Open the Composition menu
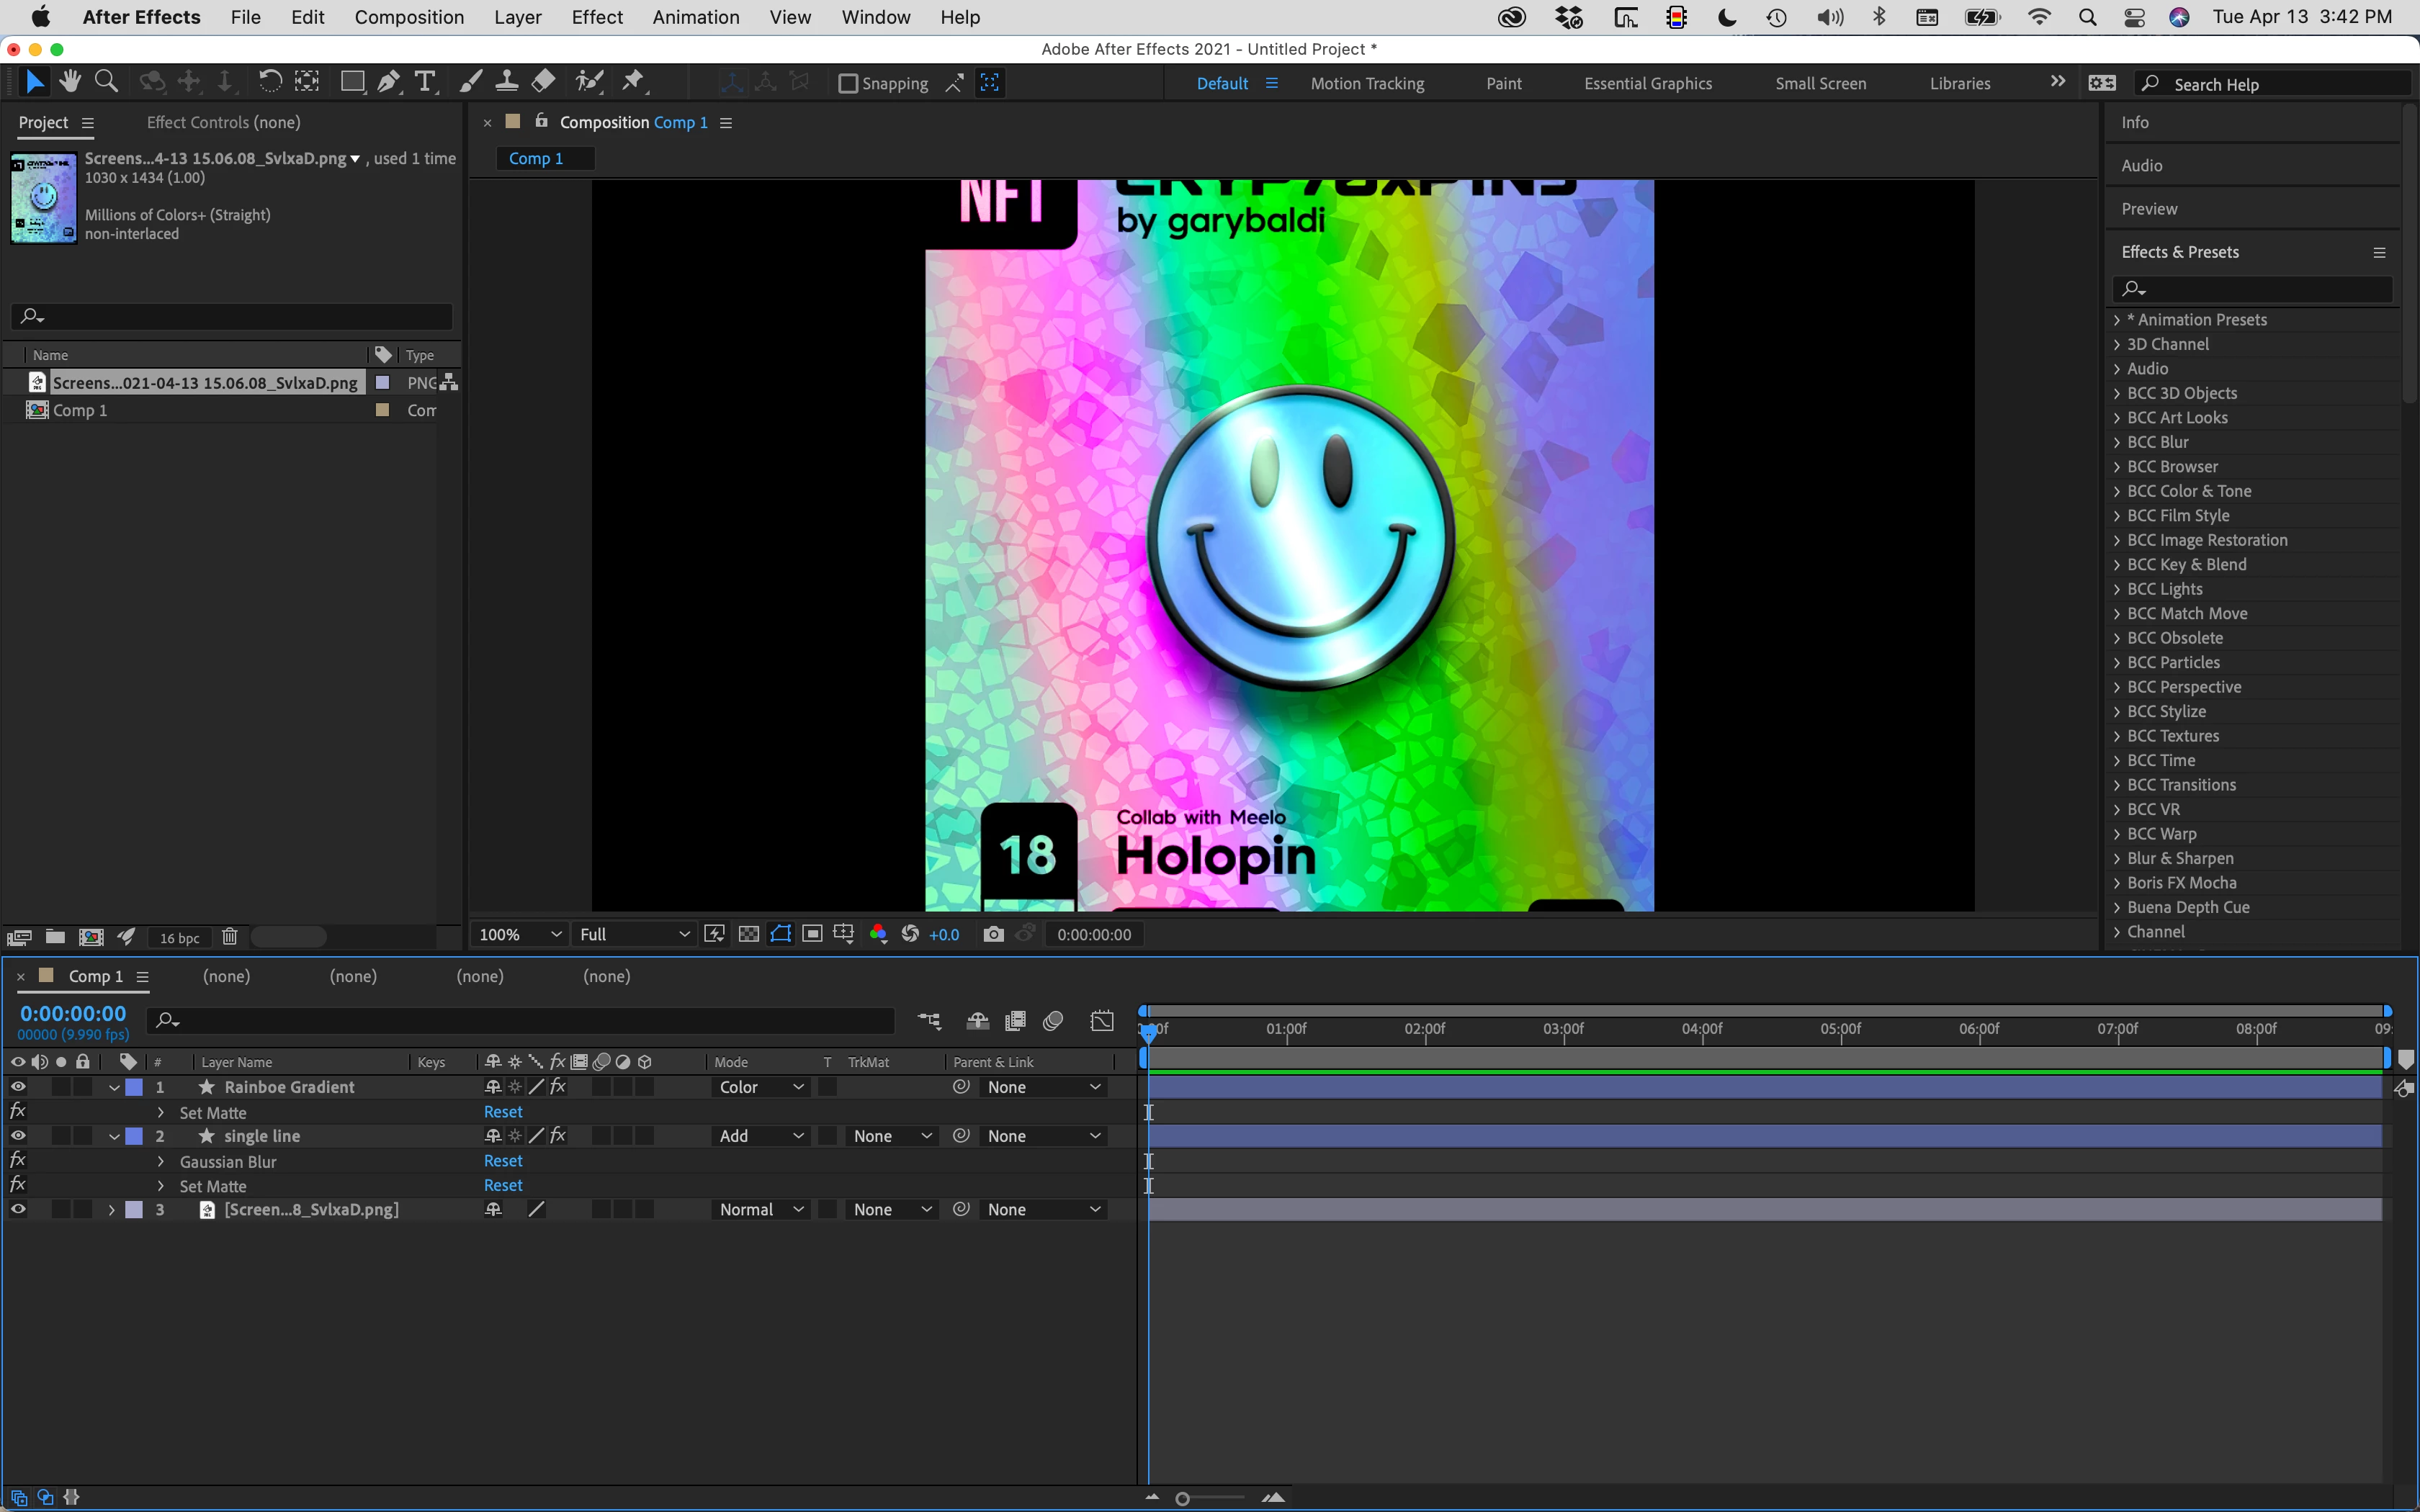The image size is (2420, 1512). coord(409,17)
